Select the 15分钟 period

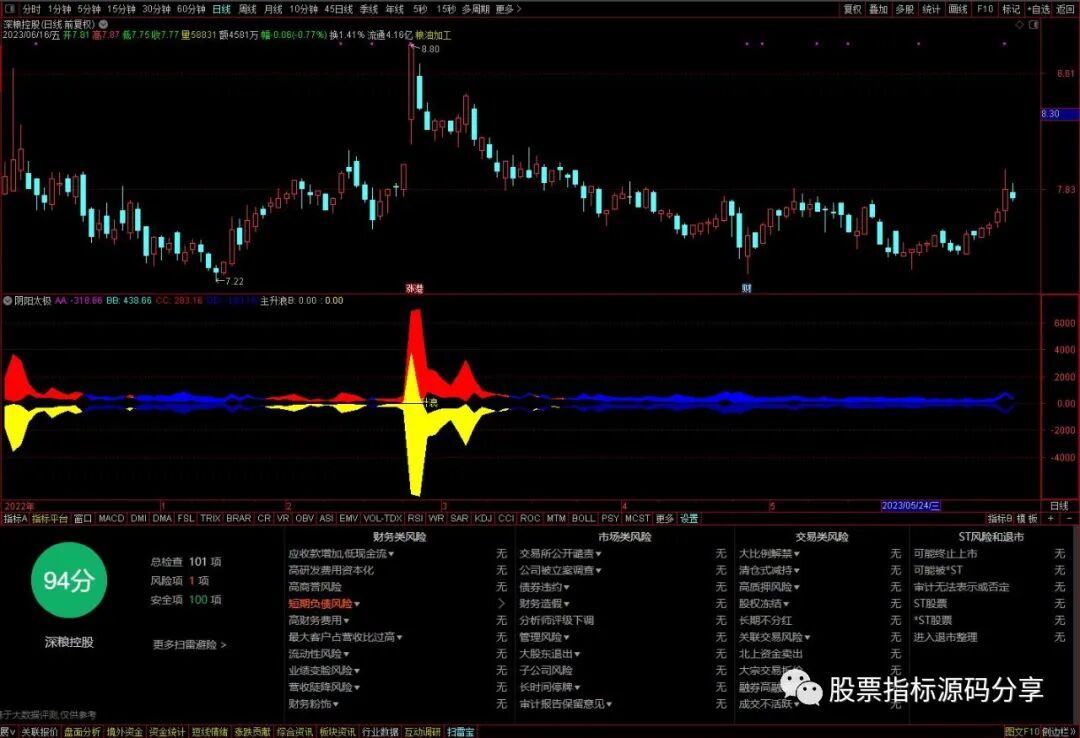[x=121, y=9]
